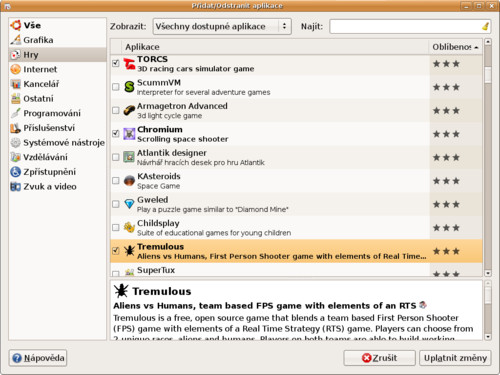The height and width of the screenshot is (375, 500).
Task: Click the Childsplay icon
Action: 129,227
